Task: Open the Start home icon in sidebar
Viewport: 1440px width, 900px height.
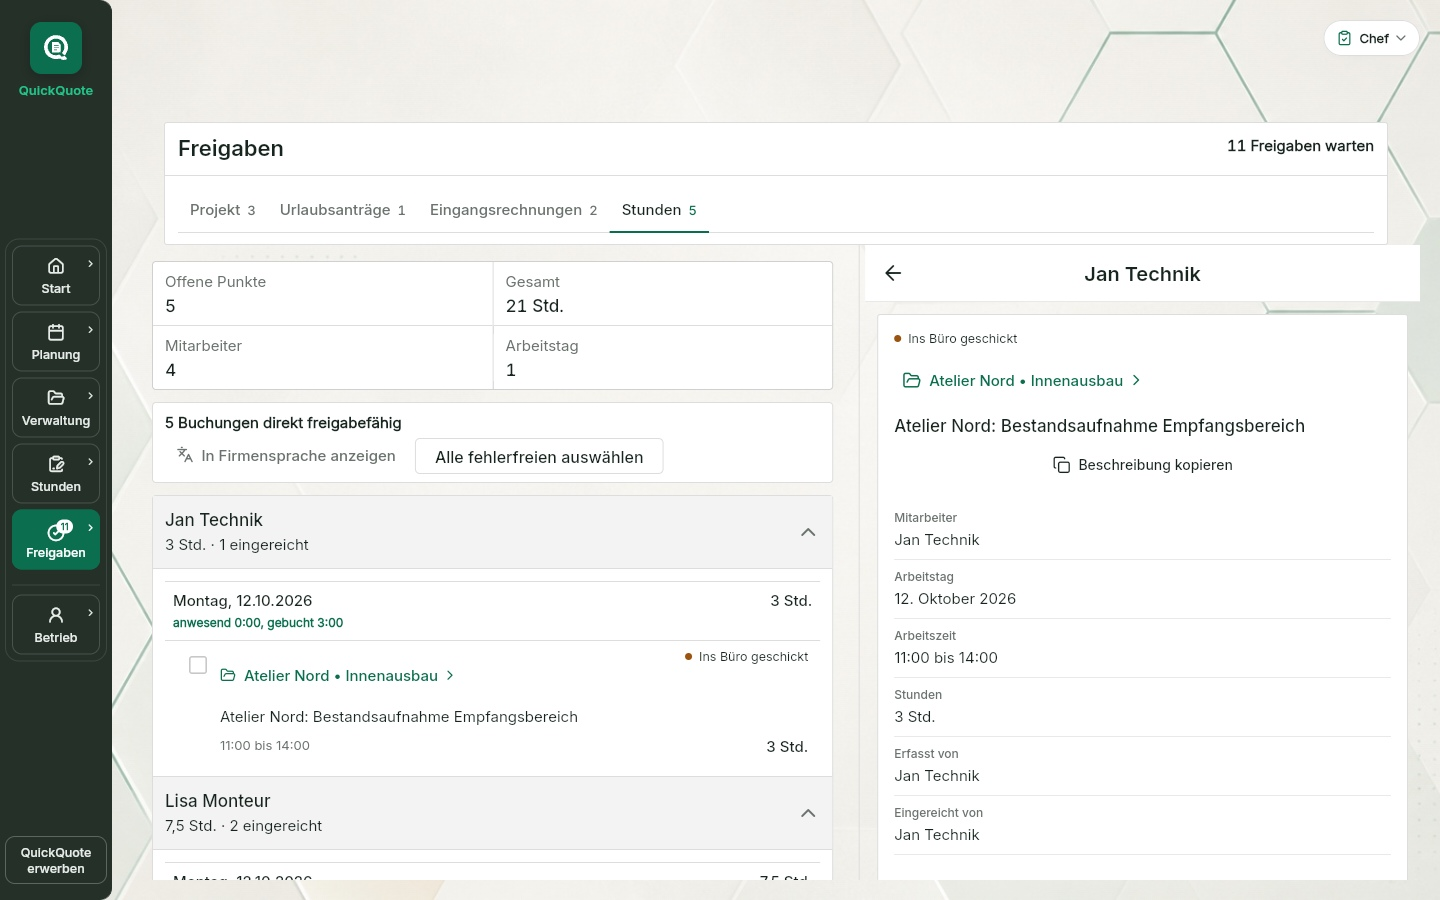Action: pyautogui.click(x=56, y=266)
